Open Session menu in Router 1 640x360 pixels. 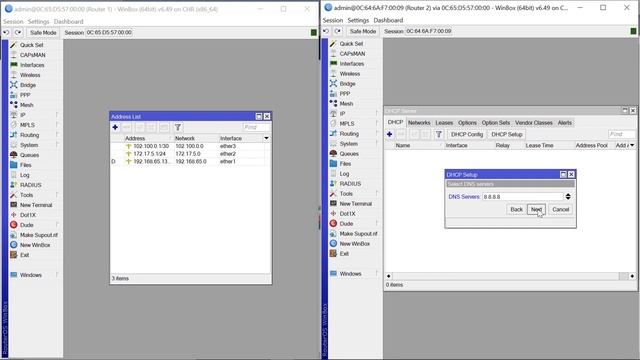click(13, 22)
